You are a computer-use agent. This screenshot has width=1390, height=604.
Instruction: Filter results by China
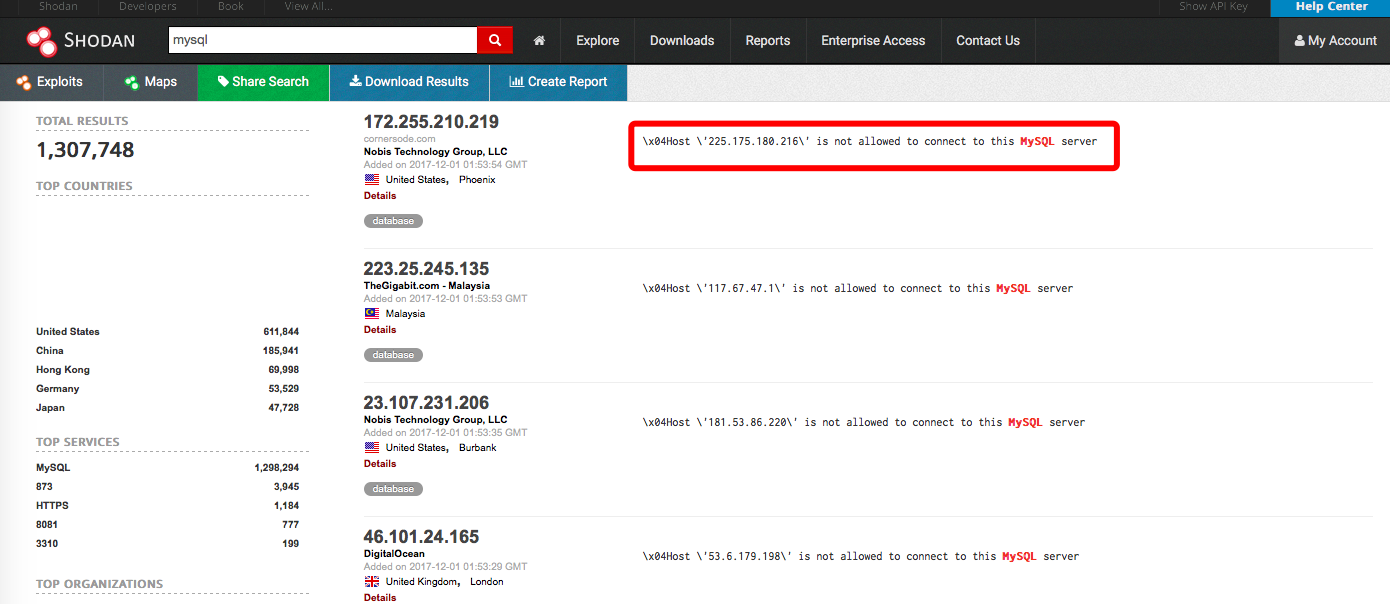tap(50, 351)
